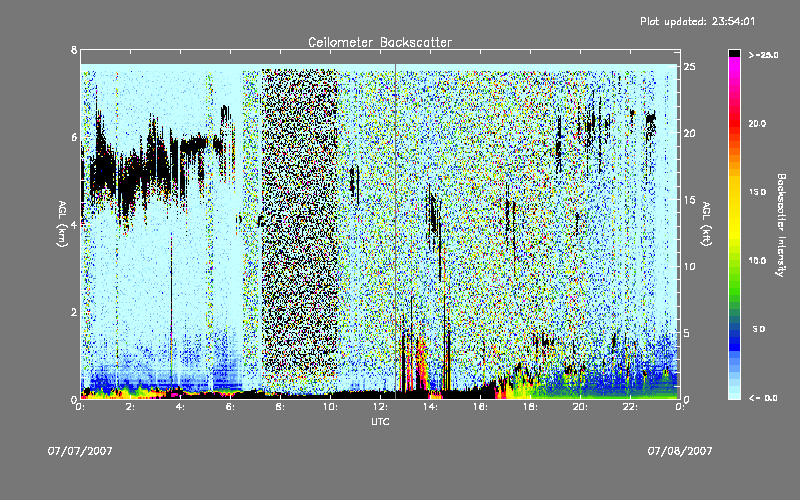Click the "20.0" colorbar value
This screenshot has height=500, width=800.
757,123
